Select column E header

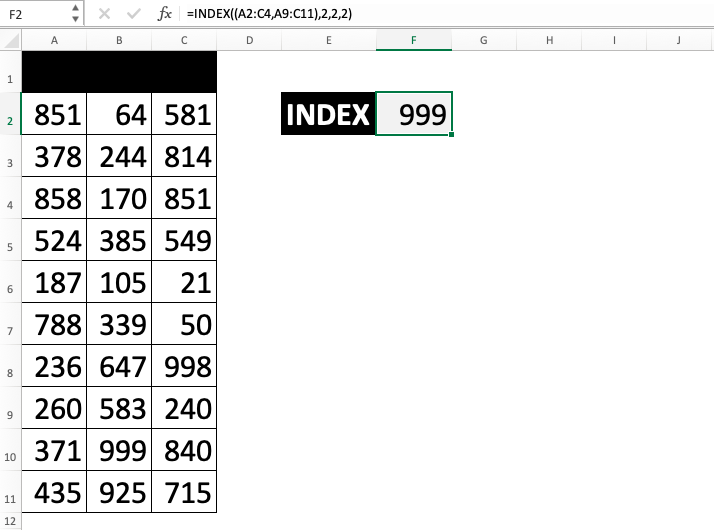329,41
